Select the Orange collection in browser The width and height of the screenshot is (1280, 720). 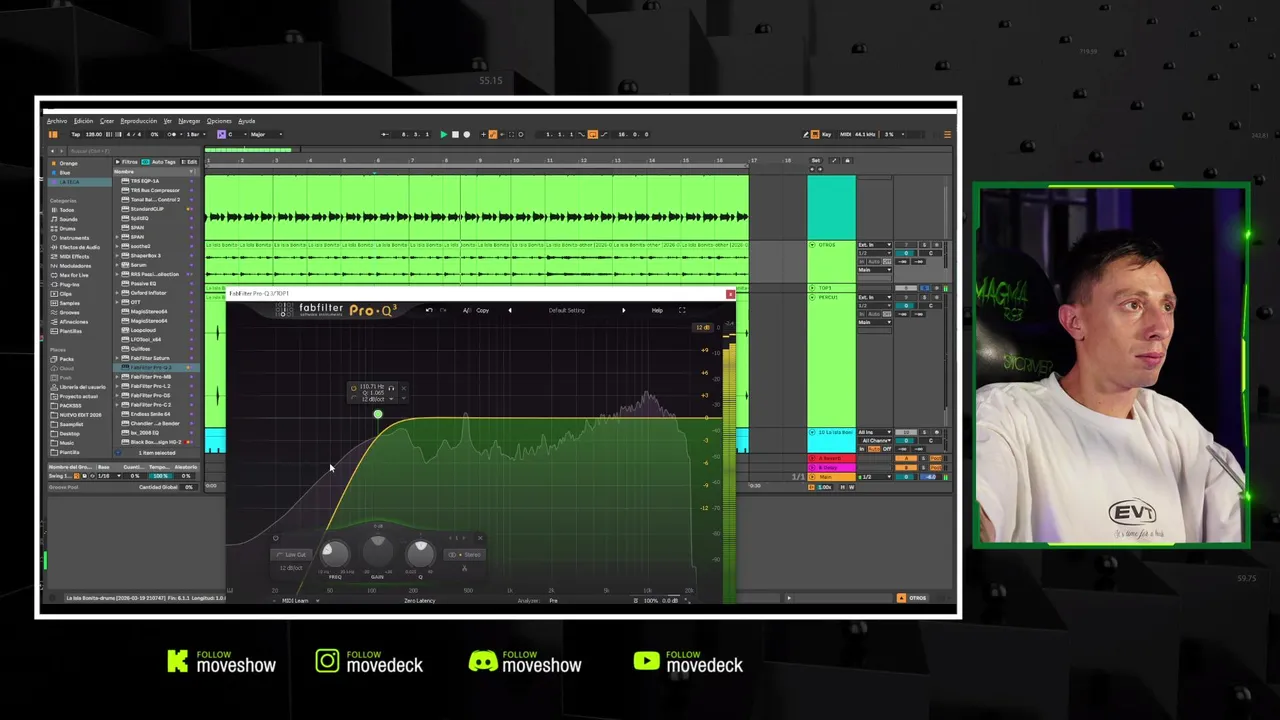click(66, 163)
